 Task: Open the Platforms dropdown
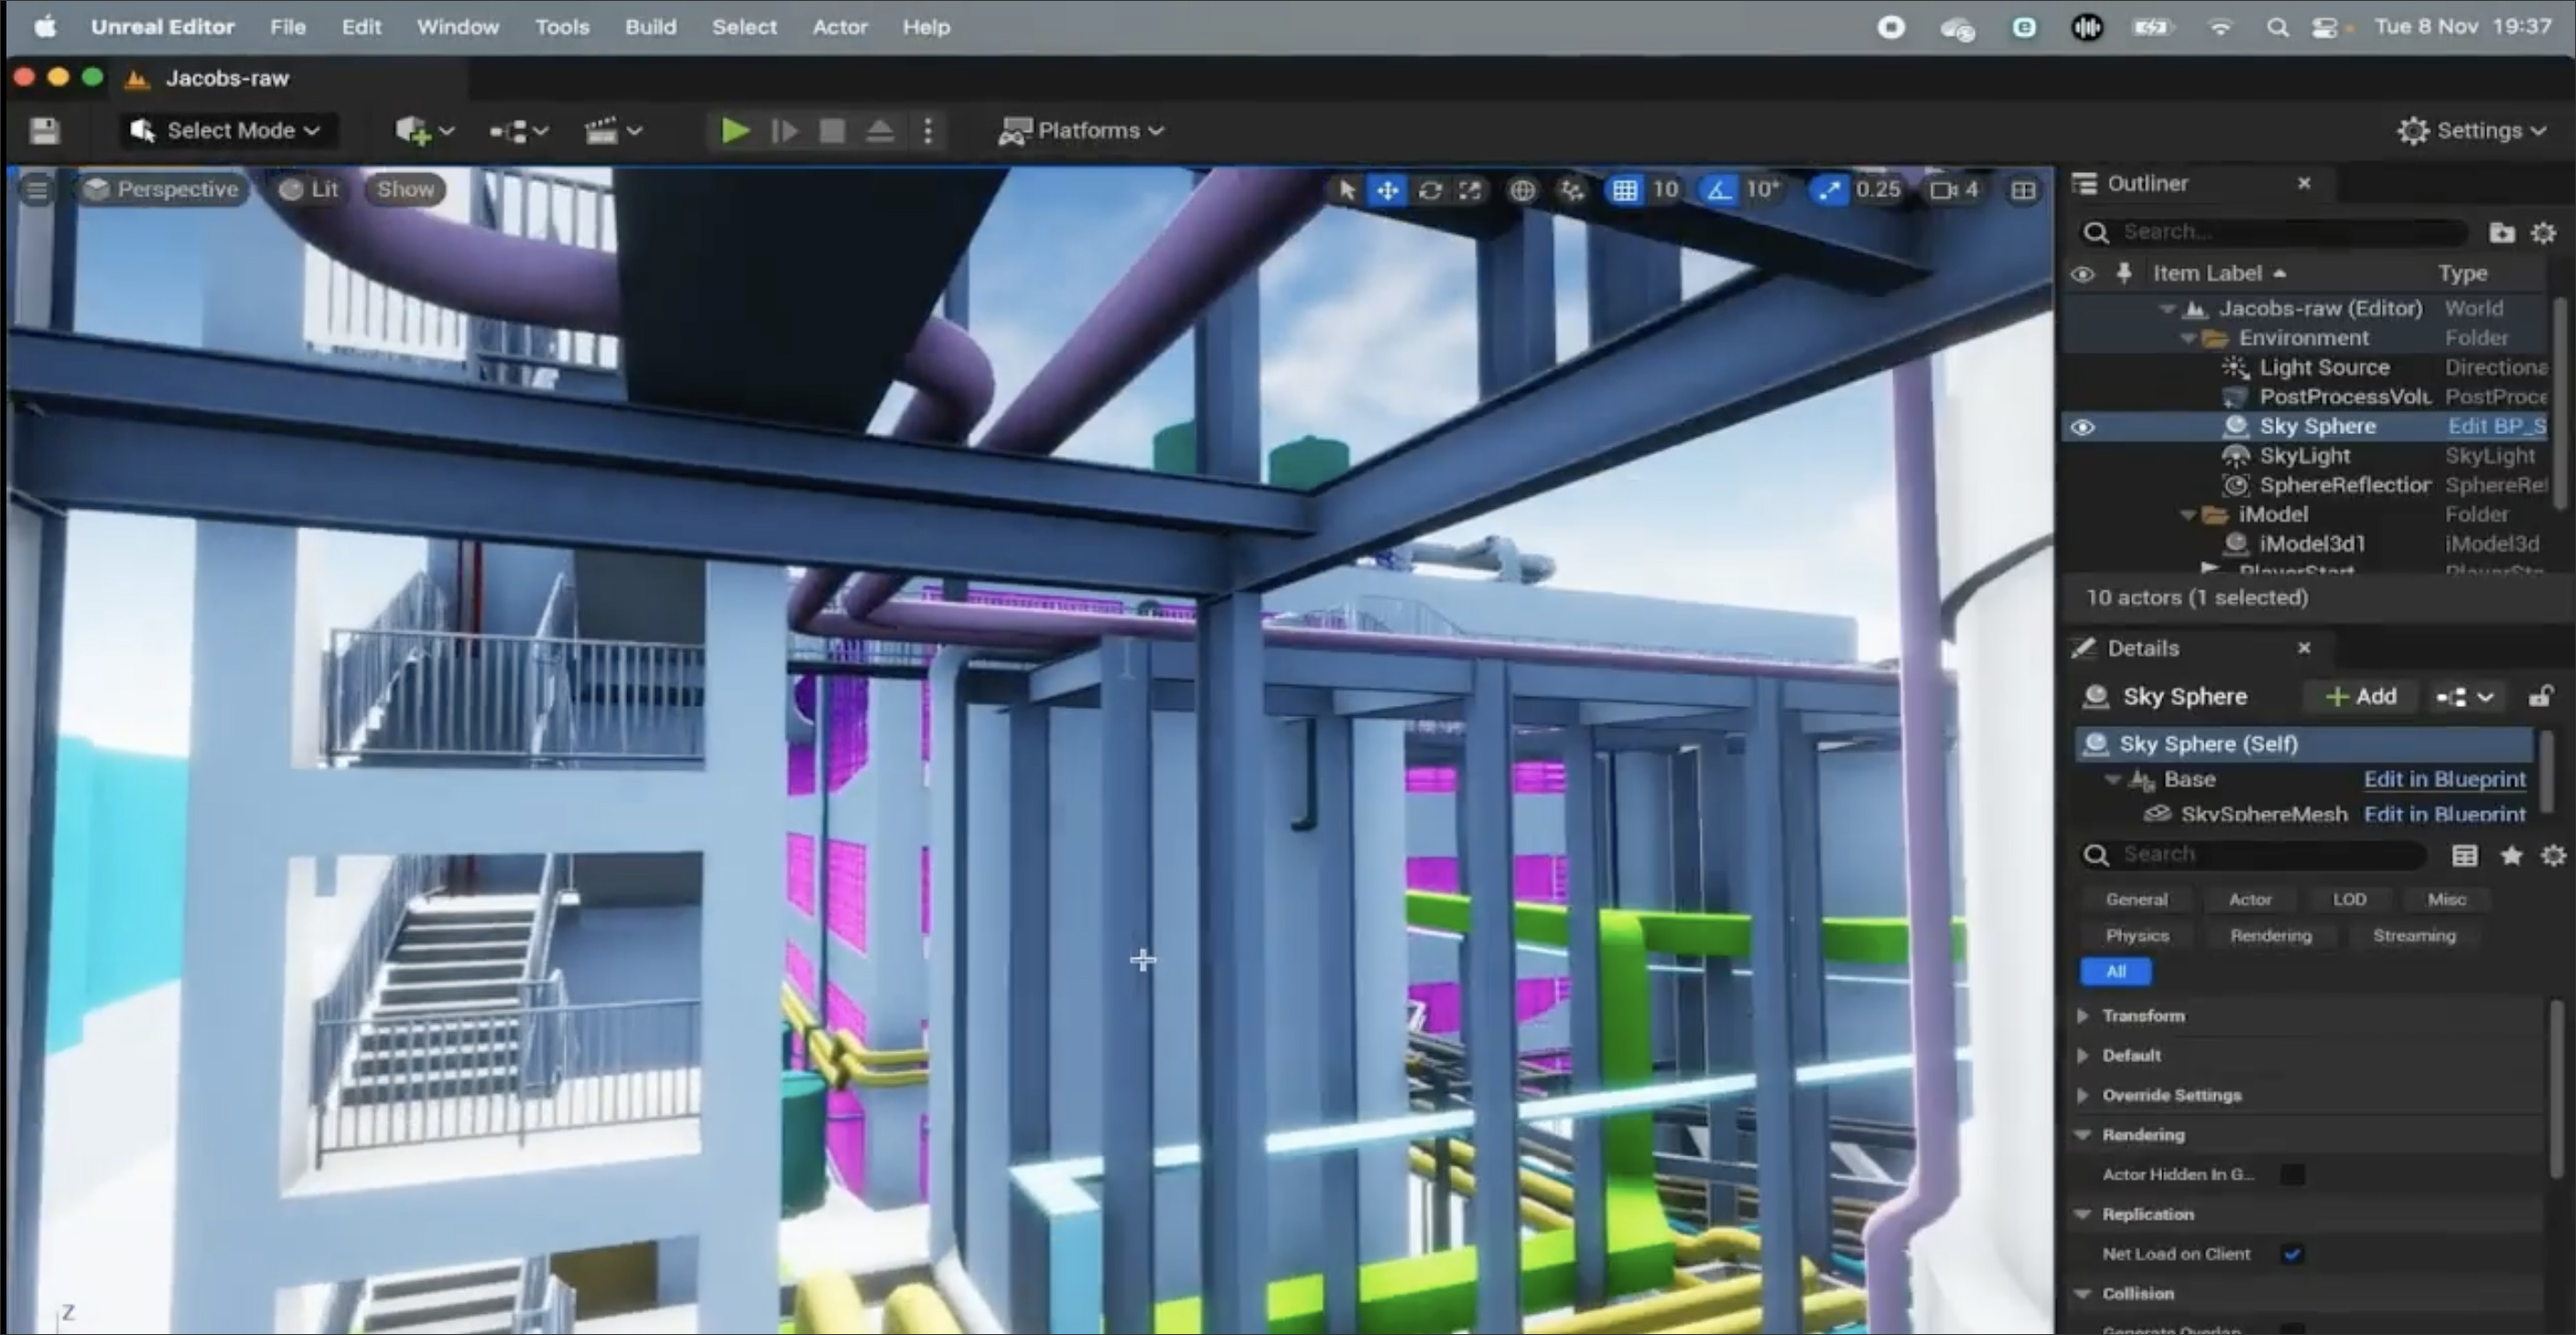(x=1081, y=131)
